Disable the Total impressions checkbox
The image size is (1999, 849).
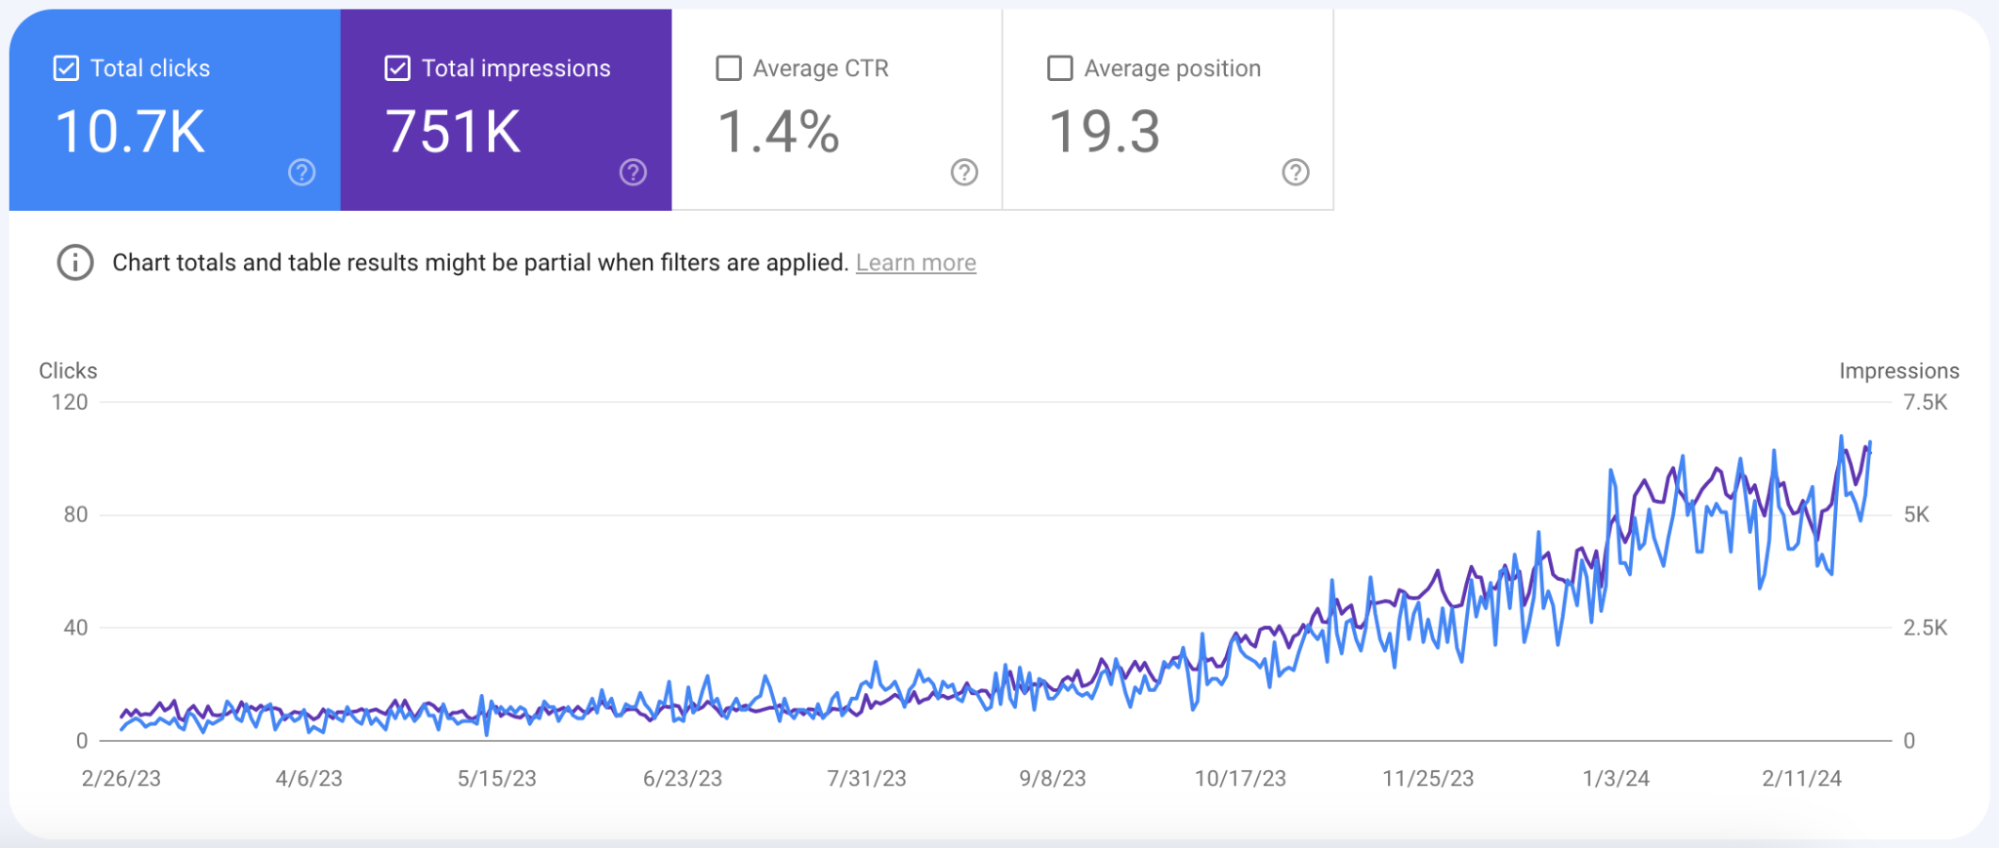[x=397, y=68]
